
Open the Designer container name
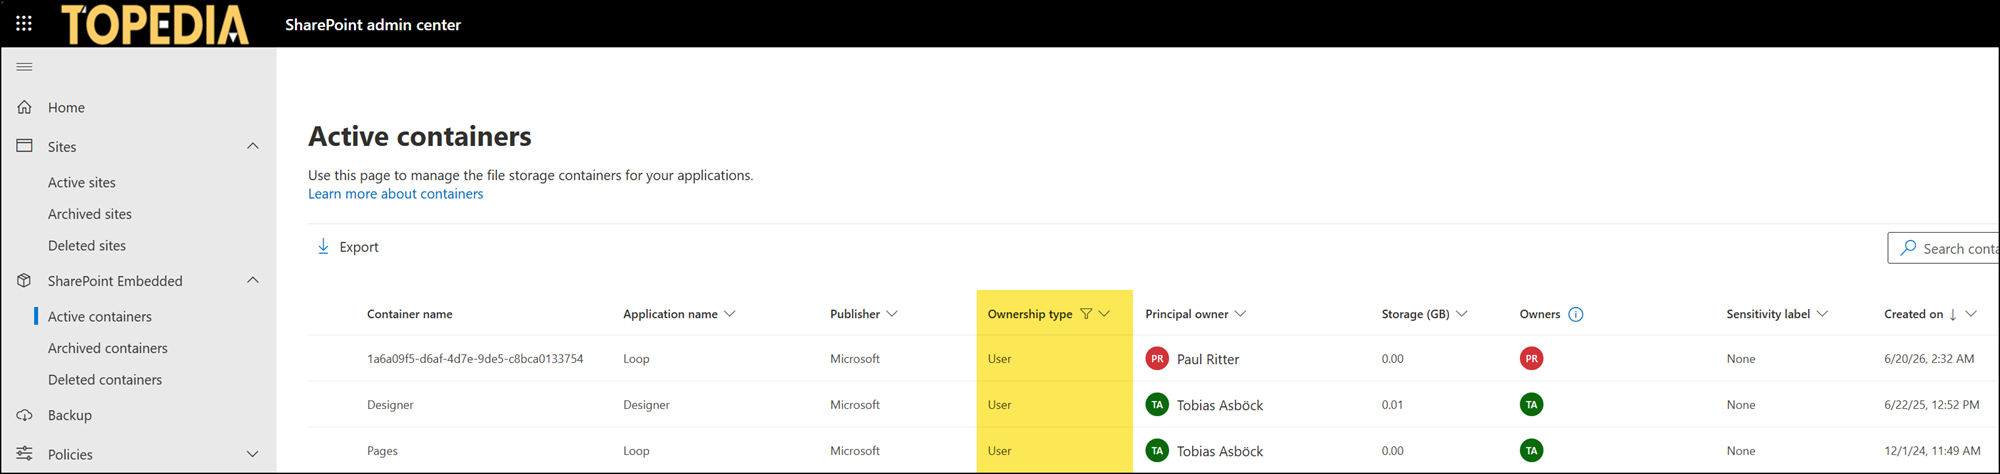tap(390, 405)
